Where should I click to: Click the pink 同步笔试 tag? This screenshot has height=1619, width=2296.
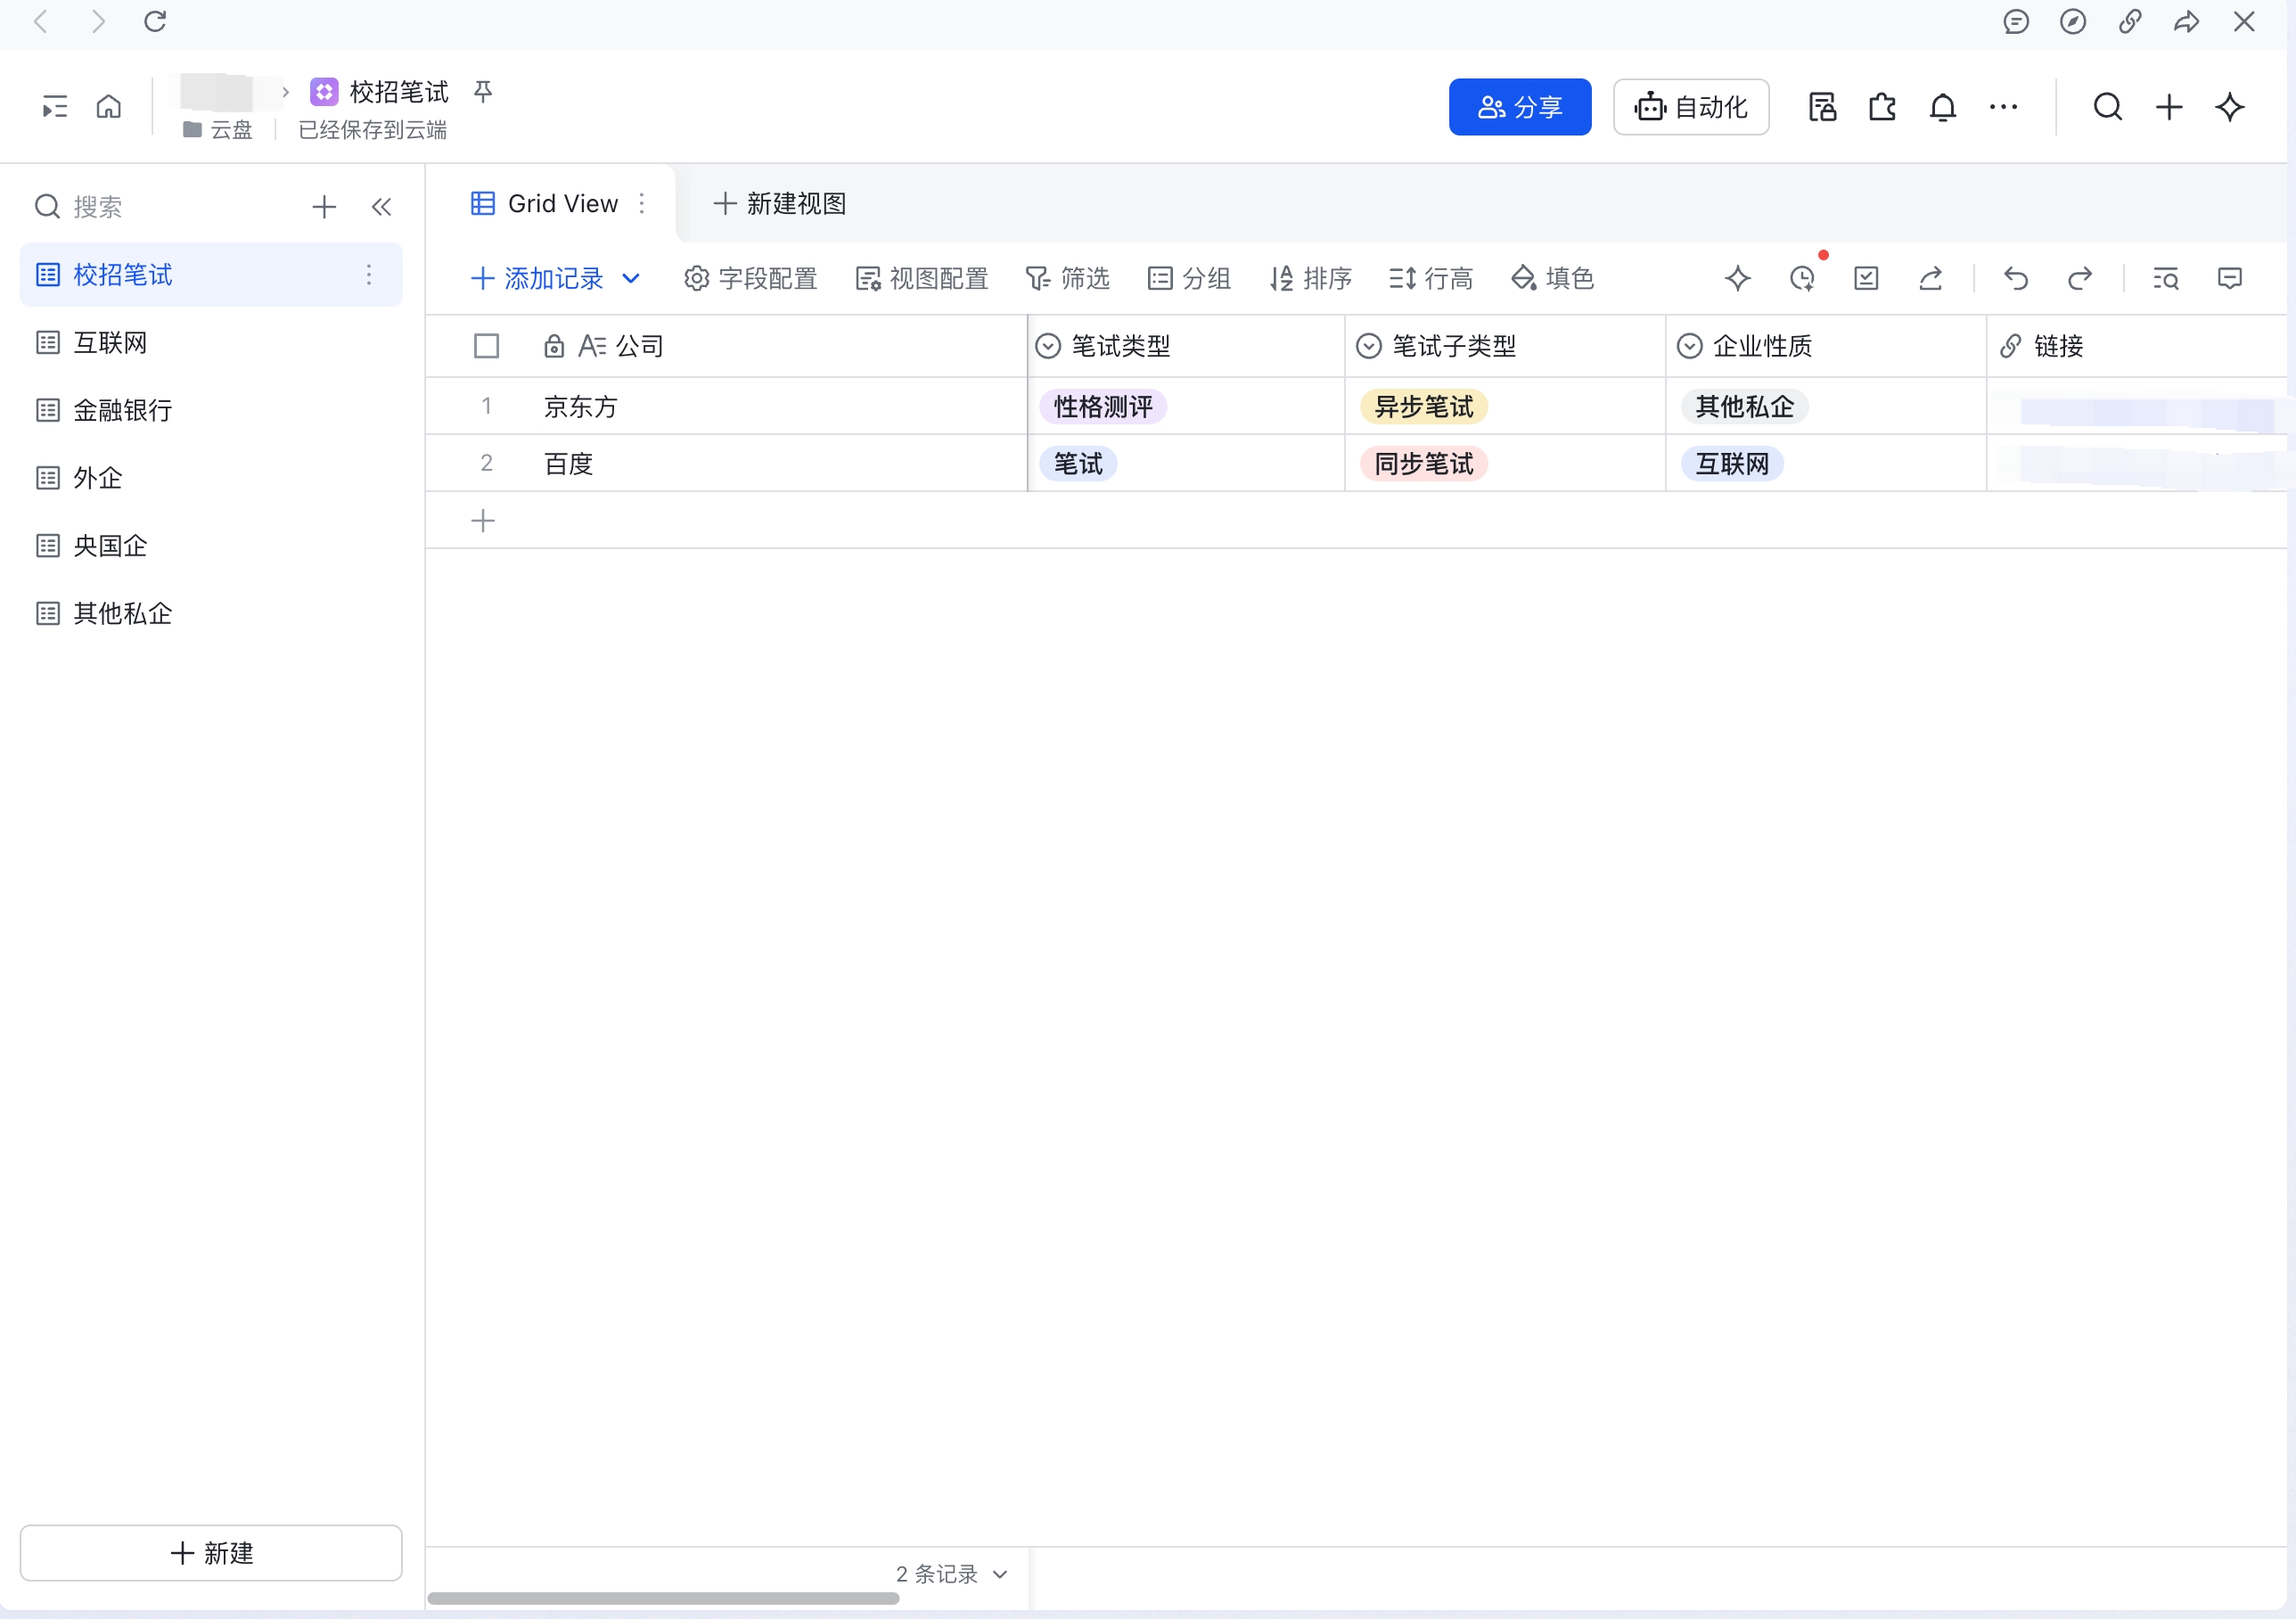(x=1424, y=464)
